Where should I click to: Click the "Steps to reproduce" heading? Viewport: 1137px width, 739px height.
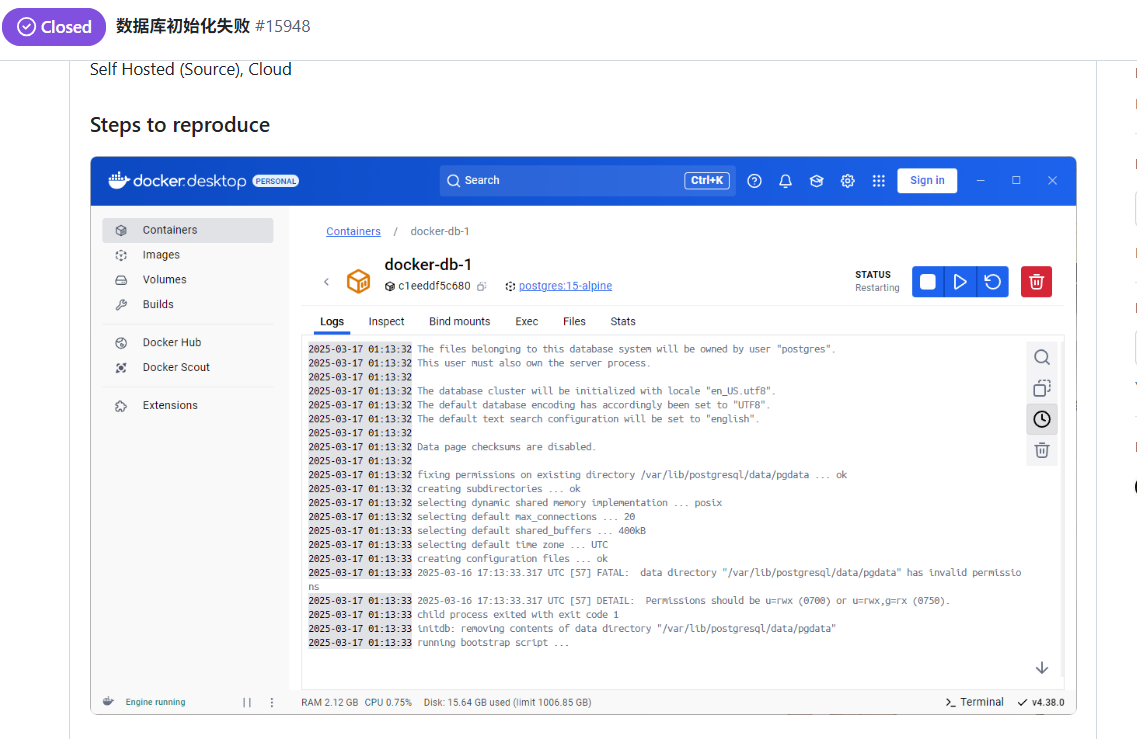180,125
